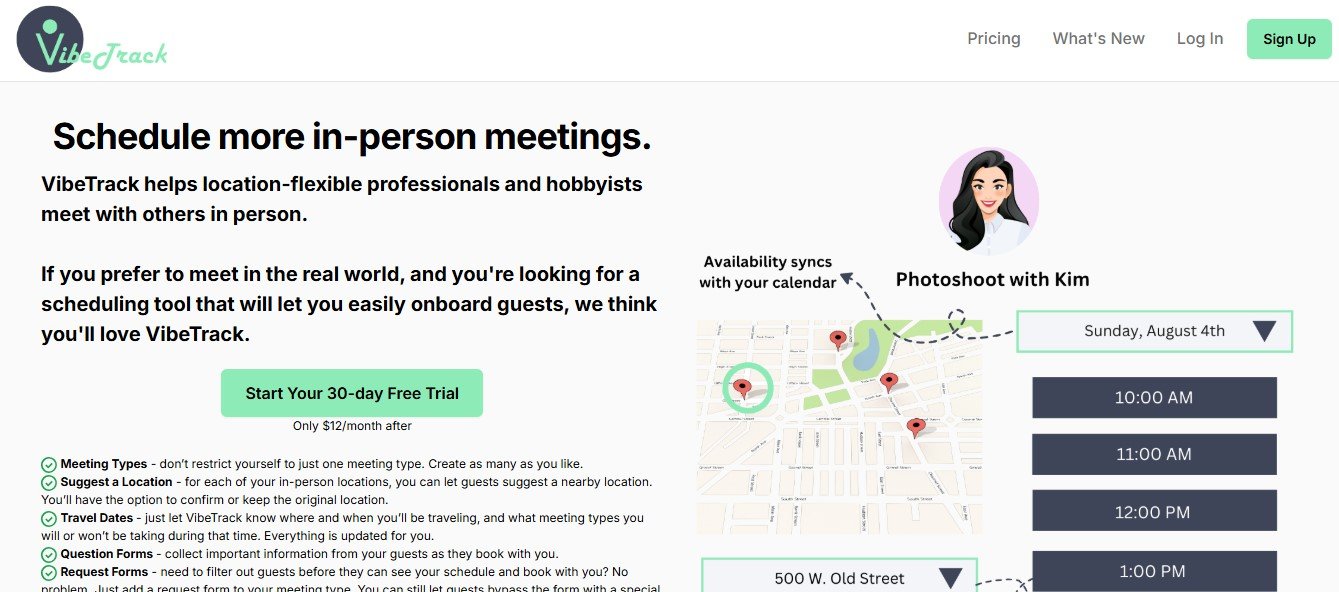This screenshot has height=592, width=1339.
Task: Click the map pin inside the green circle
Action: [742, 387]
